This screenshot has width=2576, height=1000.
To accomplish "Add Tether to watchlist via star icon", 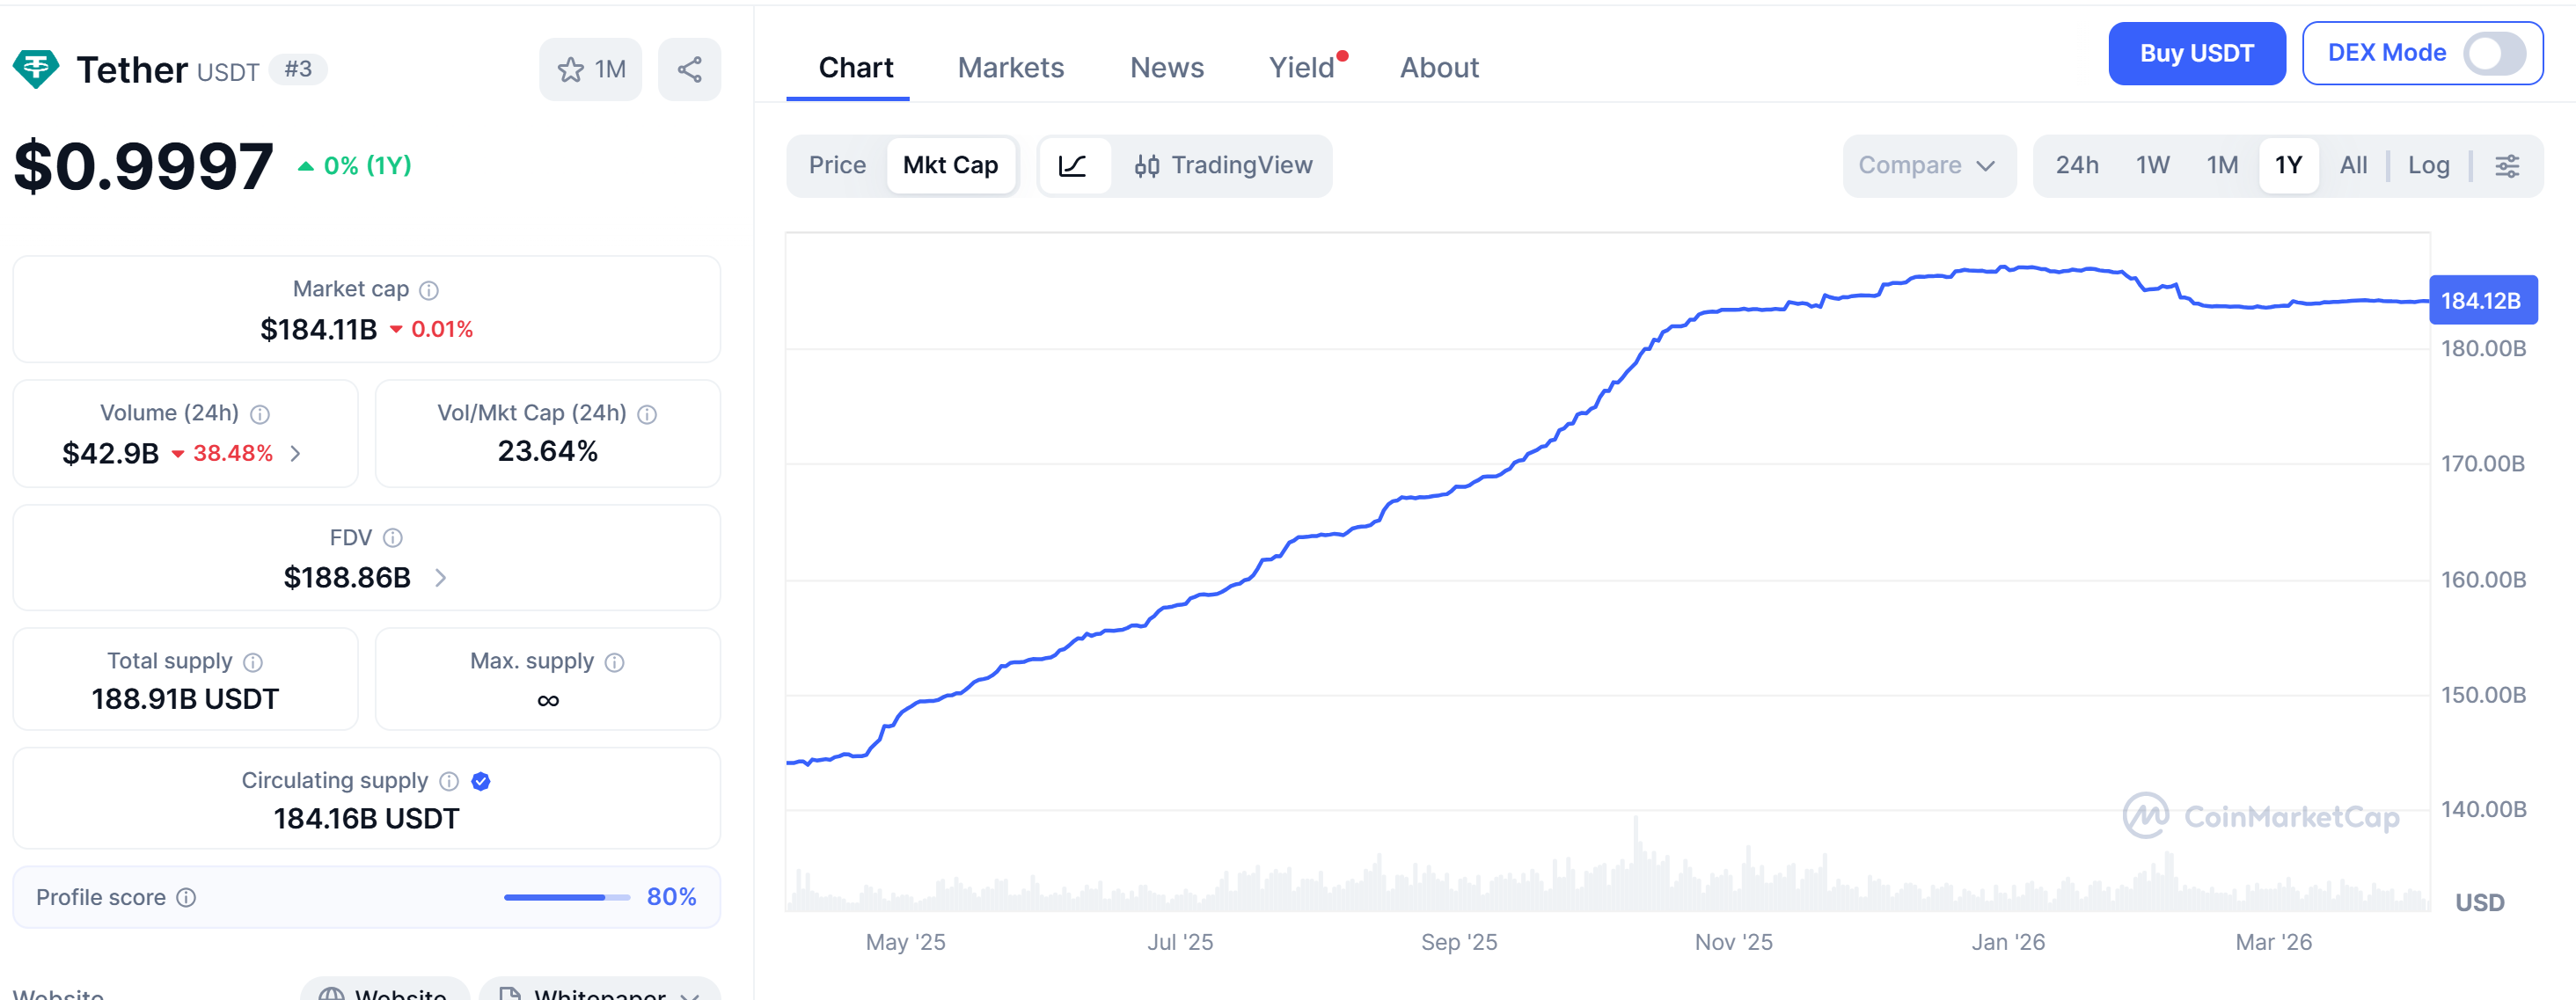I will coord(570,69).
